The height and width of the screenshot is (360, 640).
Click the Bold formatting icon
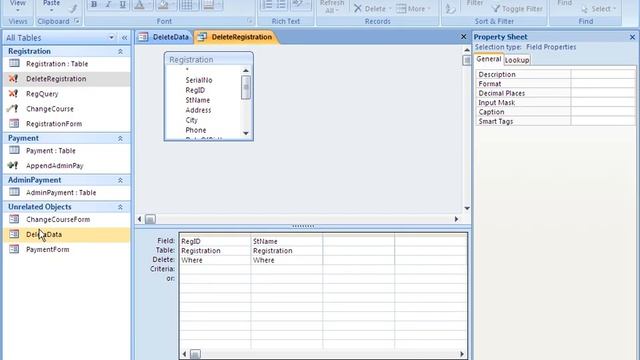click(94, 4)
